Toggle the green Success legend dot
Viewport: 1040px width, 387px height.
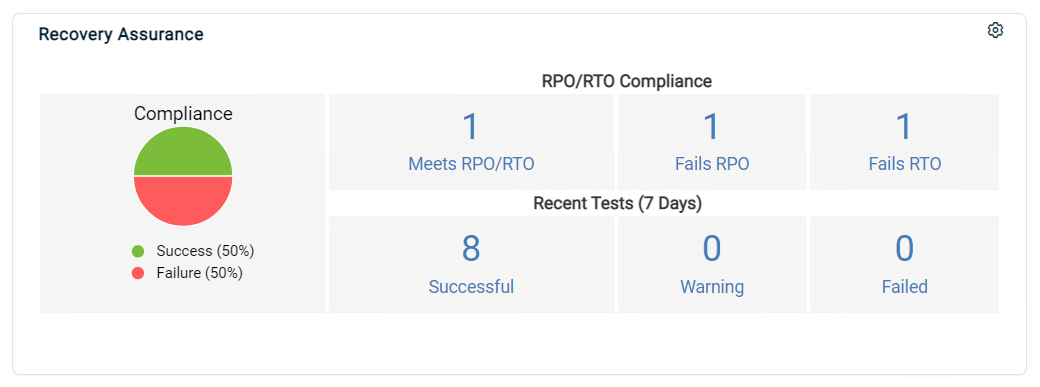pos(138,251)
